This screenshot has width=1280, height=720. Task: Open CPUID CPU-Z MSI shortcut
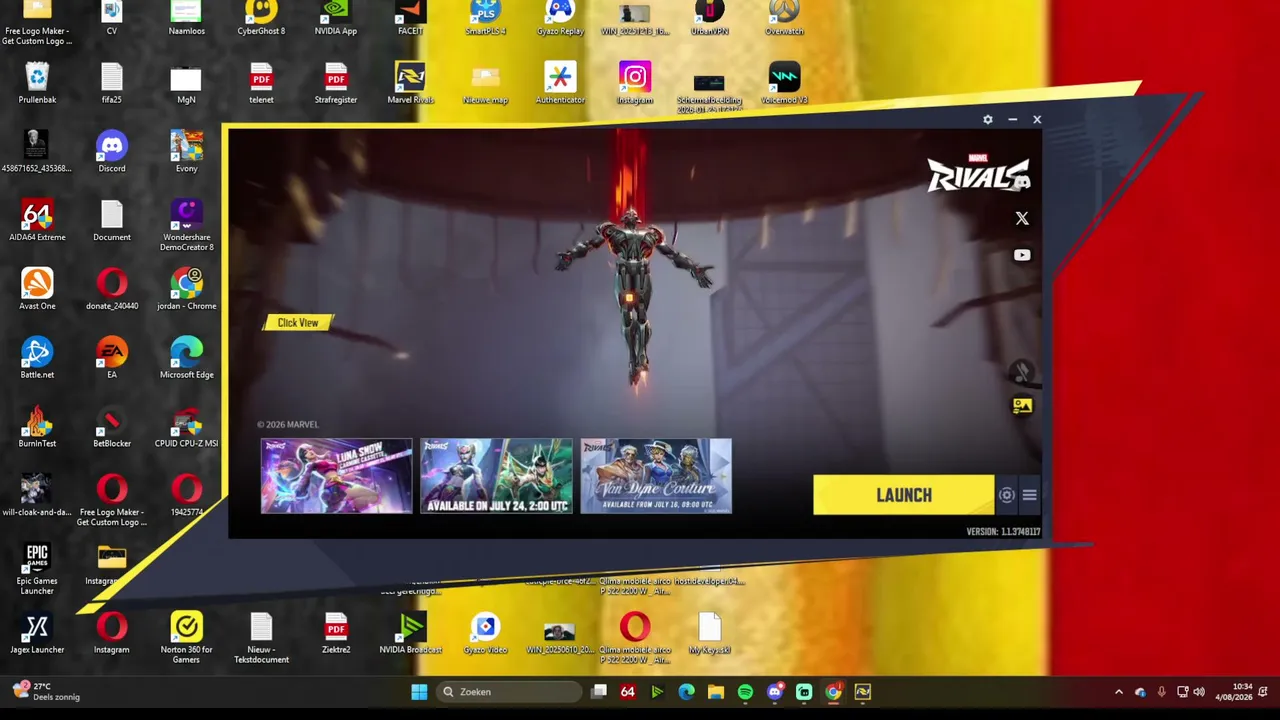[x=187, y=427]
